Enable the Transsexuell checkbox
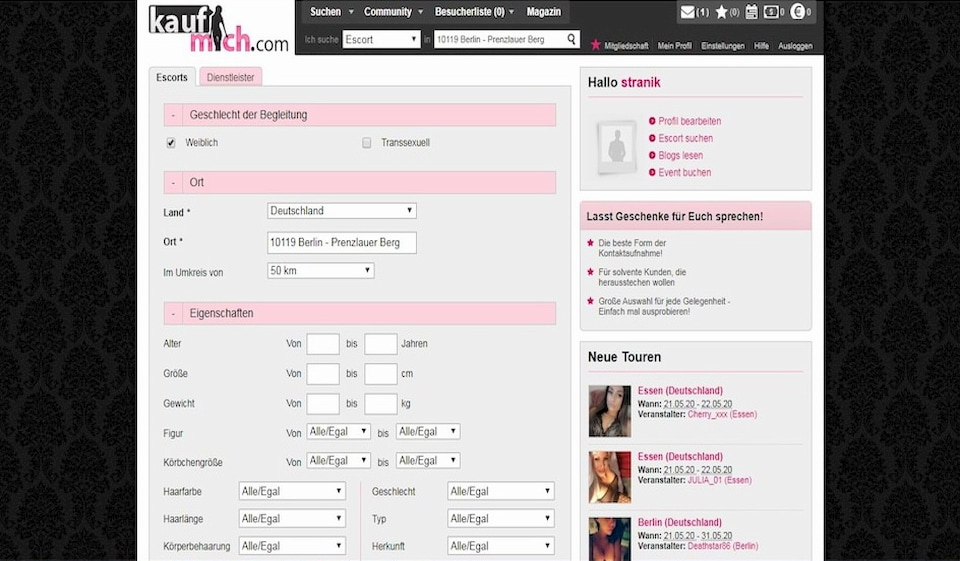Viewport: 960px width, 561px height. point(367,143)
